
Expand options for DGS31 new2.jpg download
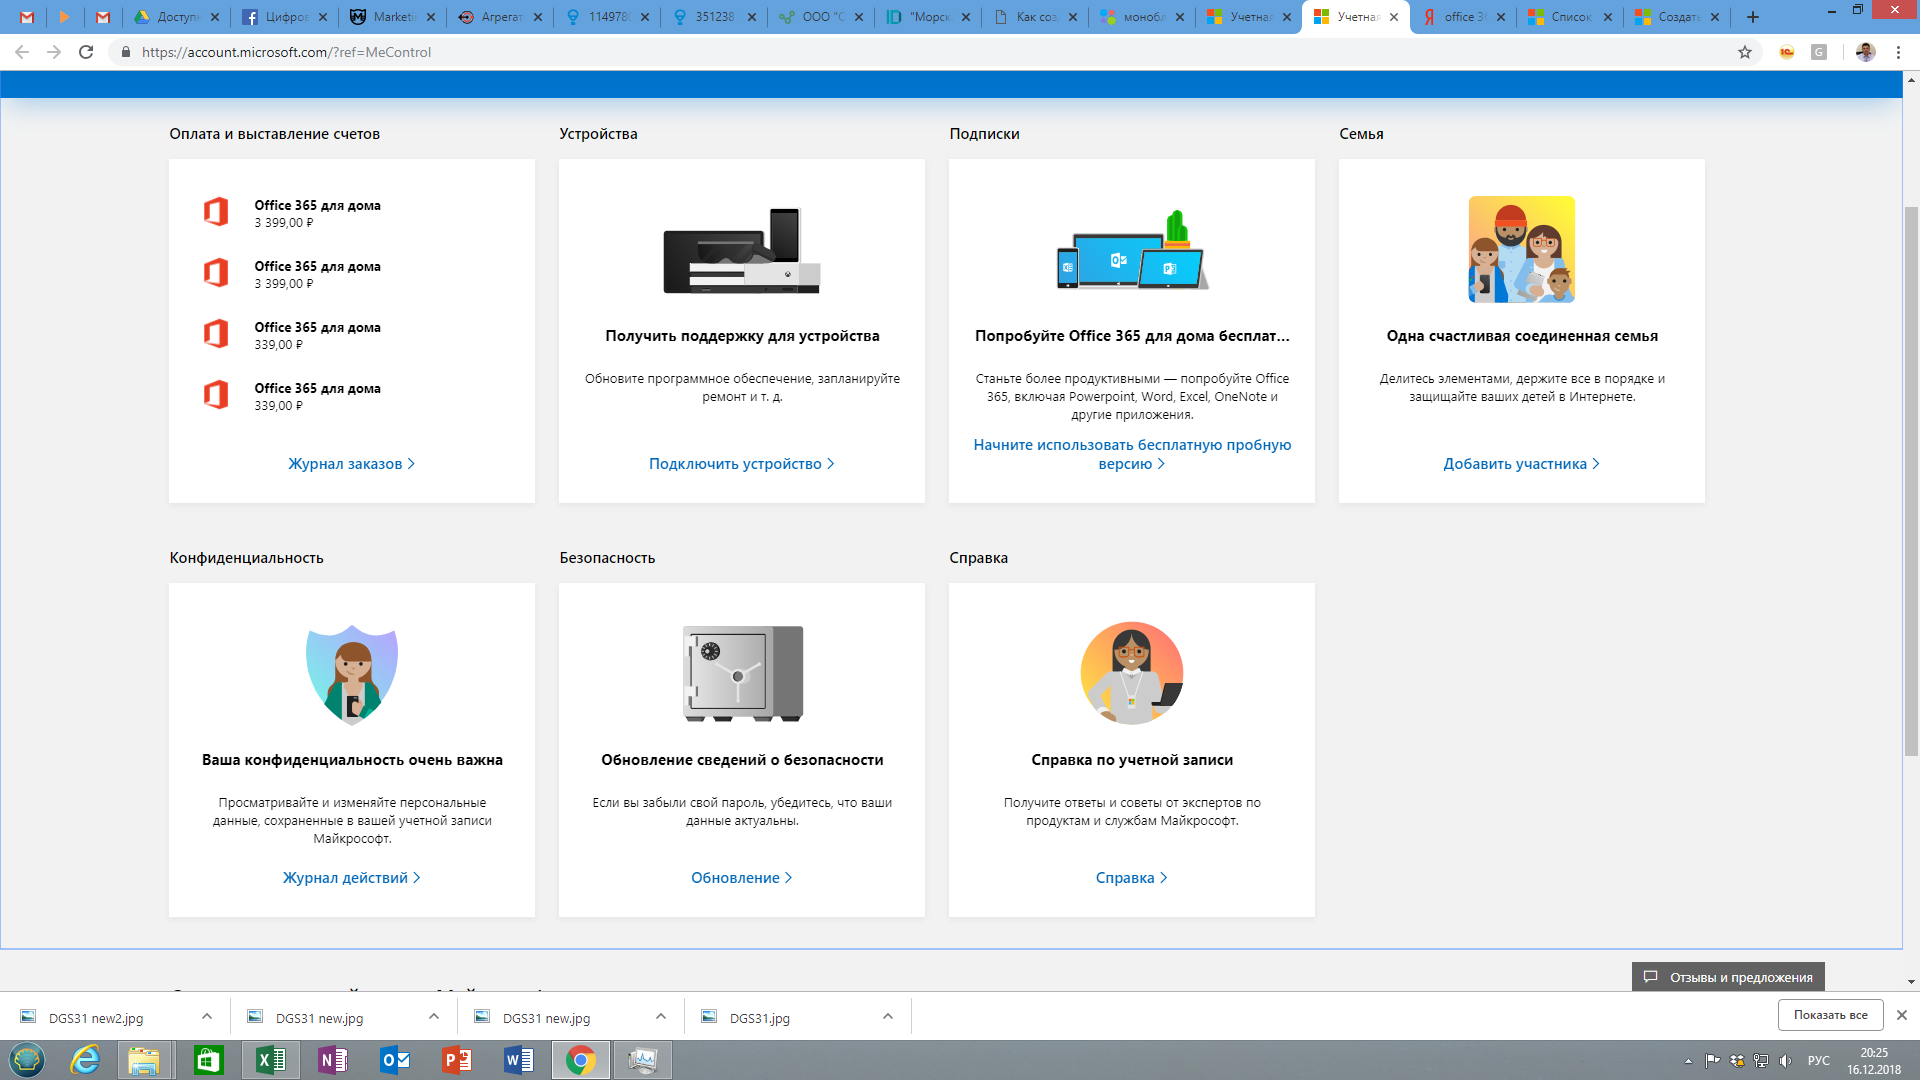(x=207, y=1017)
